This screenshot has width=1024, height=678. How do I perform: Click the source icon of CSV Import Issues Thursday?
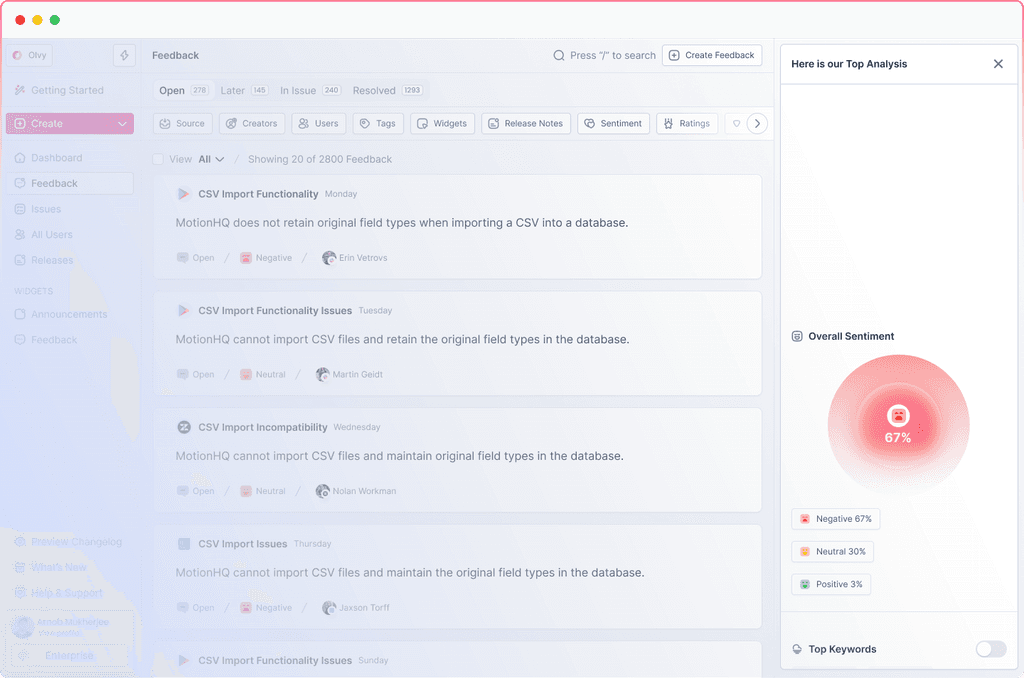click(184, 544)
